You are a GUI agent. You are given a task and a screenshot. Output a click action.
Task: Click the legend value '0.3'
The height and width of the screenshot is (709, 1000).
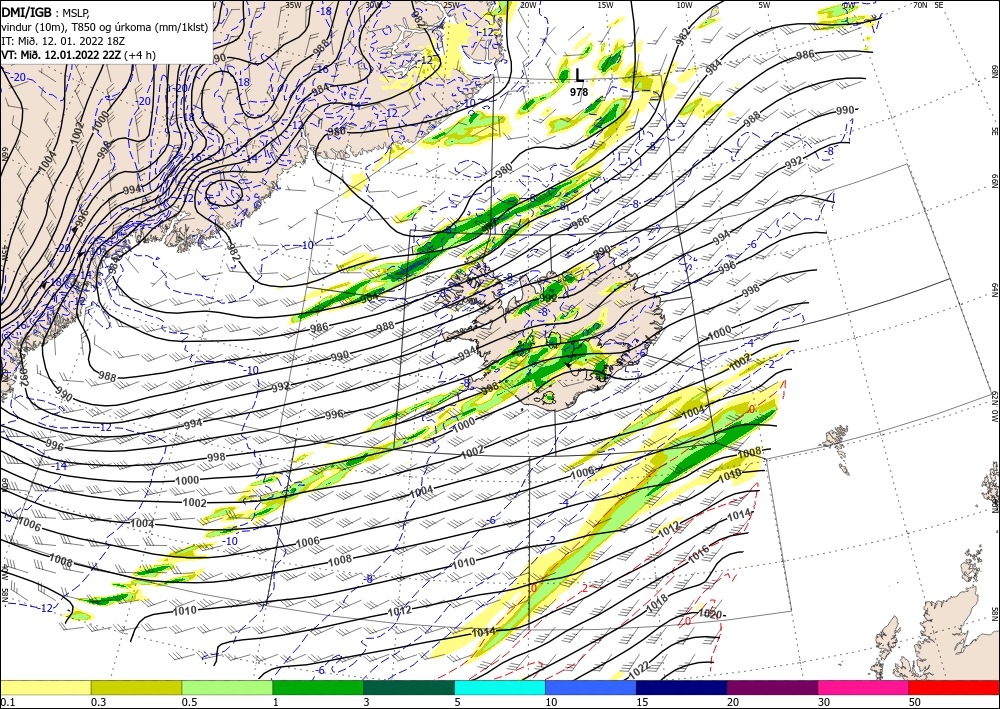coord(98,701)
